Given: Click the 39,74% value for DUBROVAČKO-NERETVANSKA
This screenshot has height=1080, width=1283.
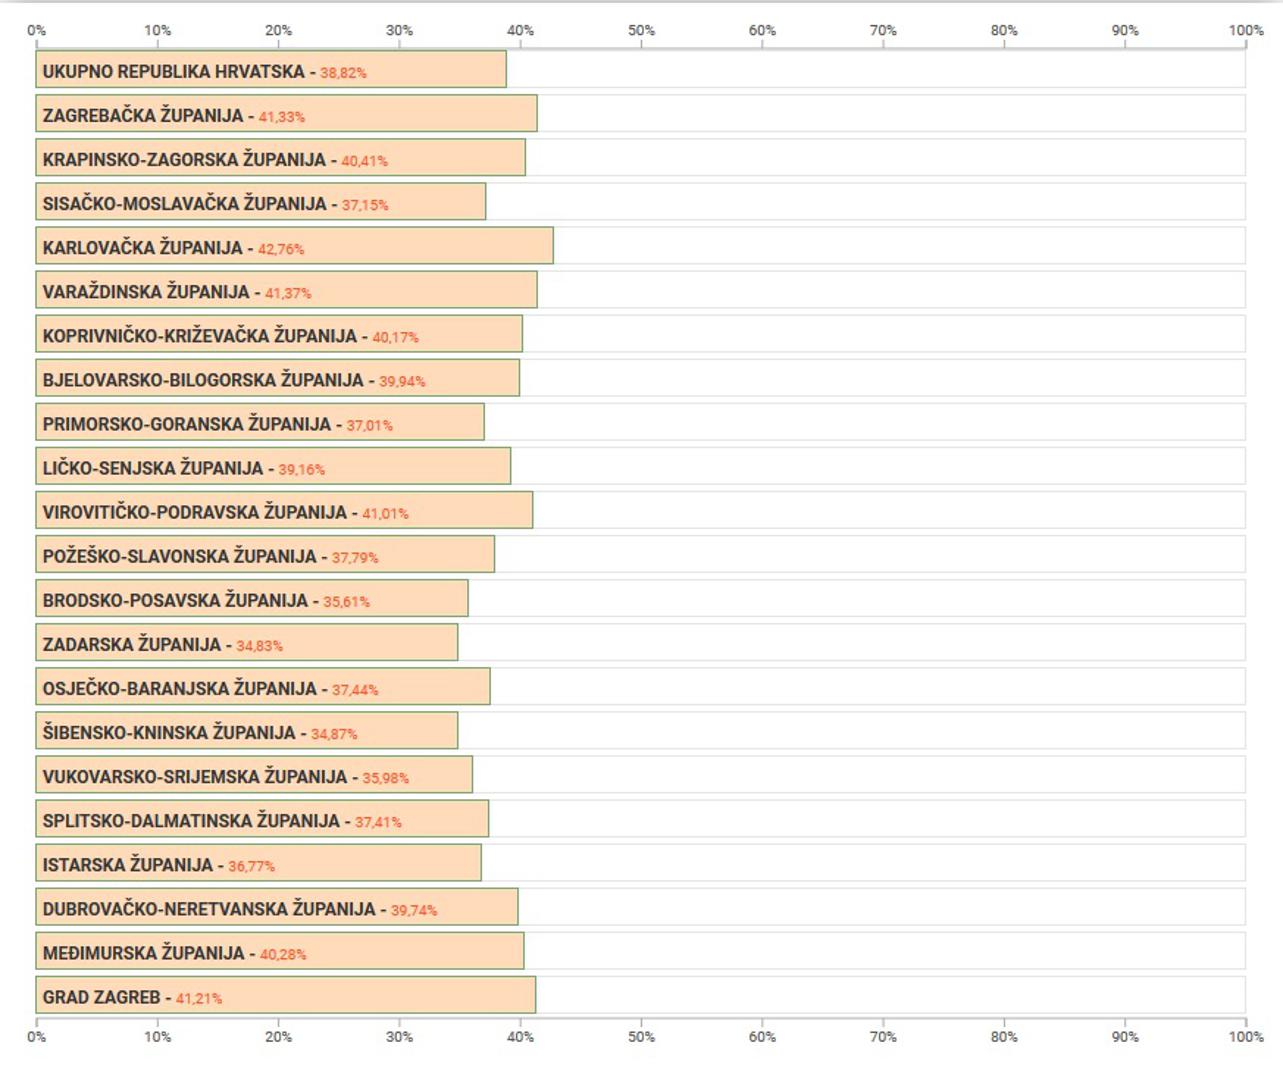Looking at the screenshot, I should (x=413, y=910).
